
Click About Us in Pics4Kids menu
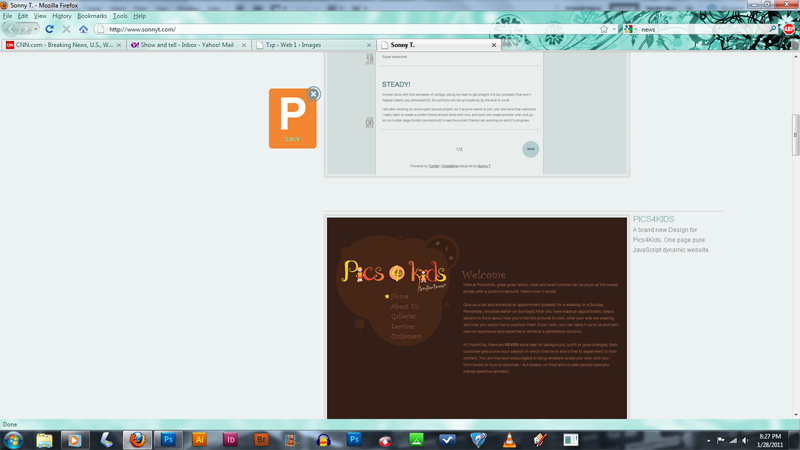pyautogui.click(x=404, y=306)
